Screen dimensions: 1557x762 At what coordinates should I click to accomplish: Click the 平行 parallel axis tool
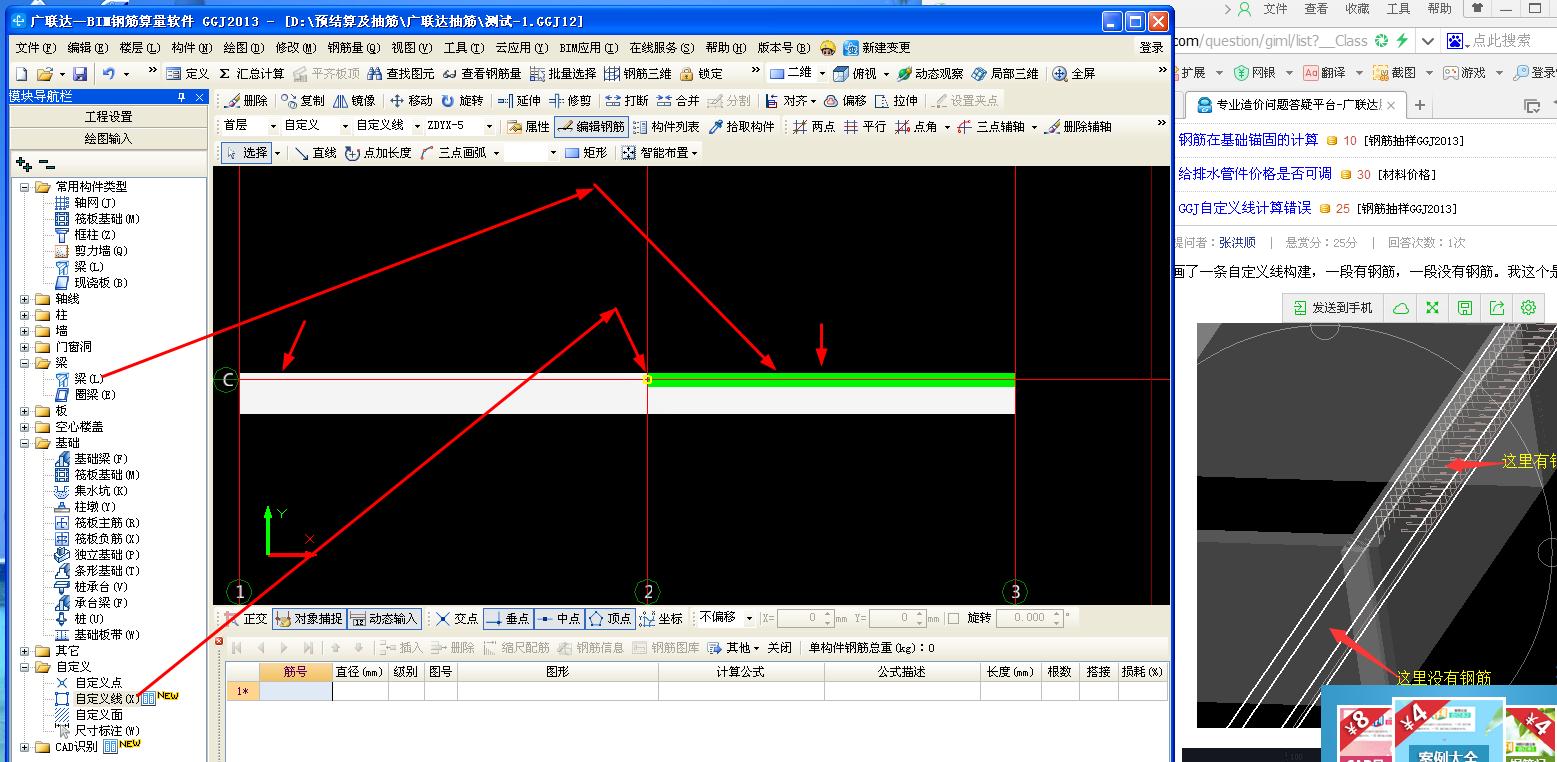point(865,127)
